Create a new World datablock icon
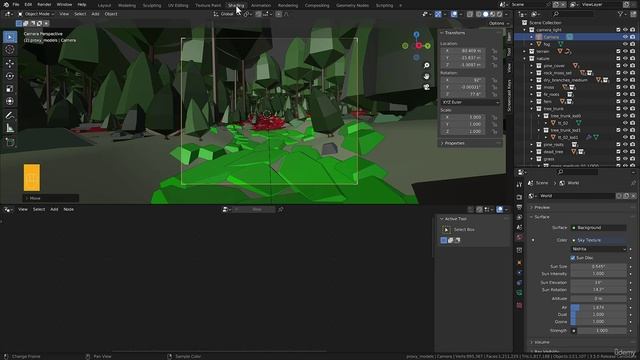Screen dimensions: 640x360 coord(626,196)
